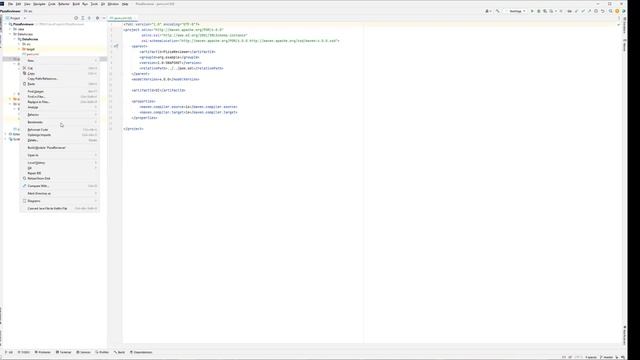Choose Copy from context menu

coord(60,73)
